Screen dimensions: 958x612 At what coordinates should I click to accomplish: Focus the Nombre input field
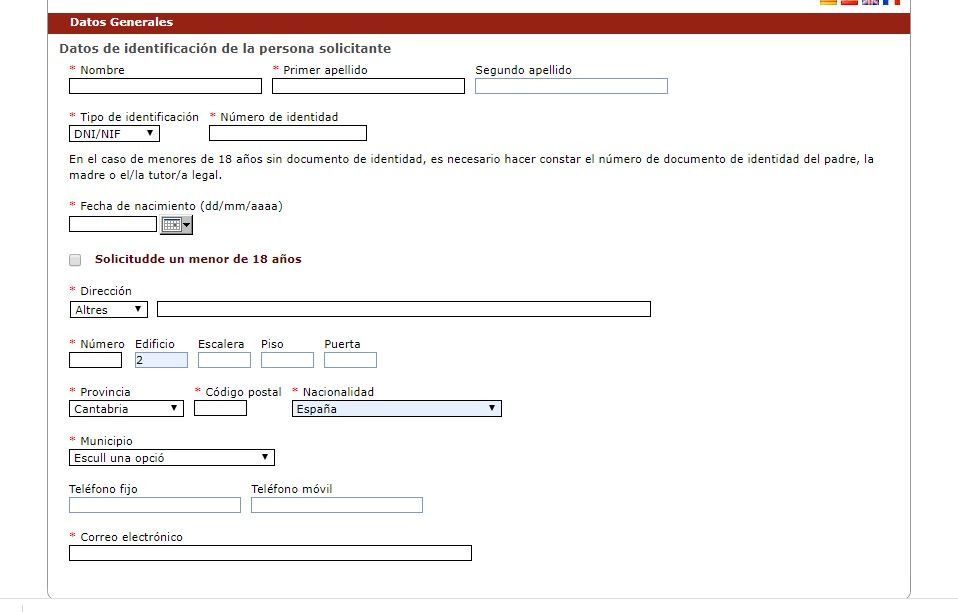click(x=166, y=86)
